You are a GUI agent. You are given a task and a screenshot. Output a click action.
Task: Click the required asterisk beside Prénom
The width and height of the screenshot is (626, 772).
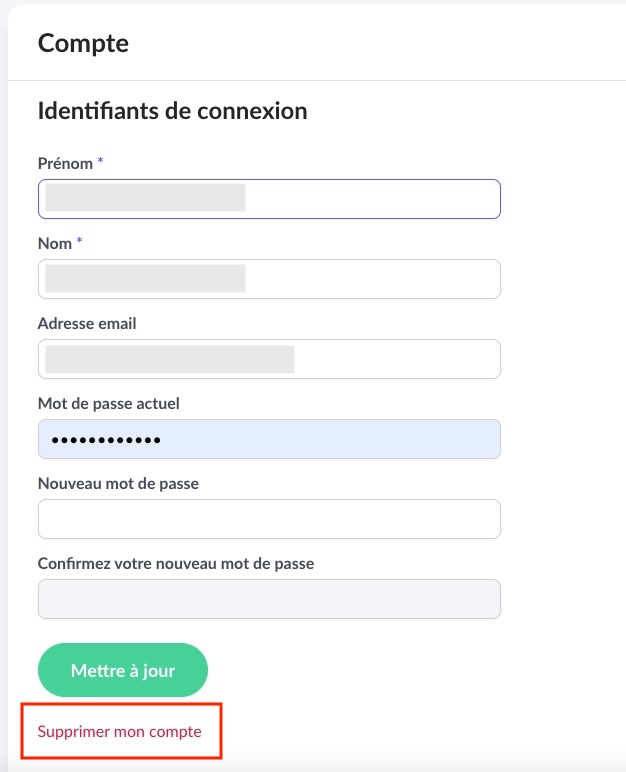(x=100, y=162)
